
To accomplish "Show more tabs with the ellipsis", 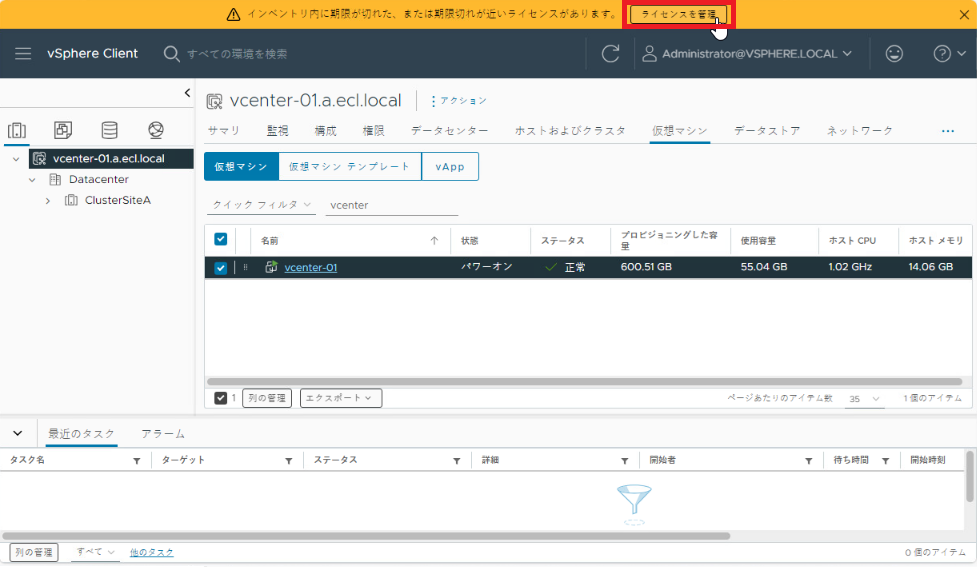I will pyautogui.click(x=948, y=131).
